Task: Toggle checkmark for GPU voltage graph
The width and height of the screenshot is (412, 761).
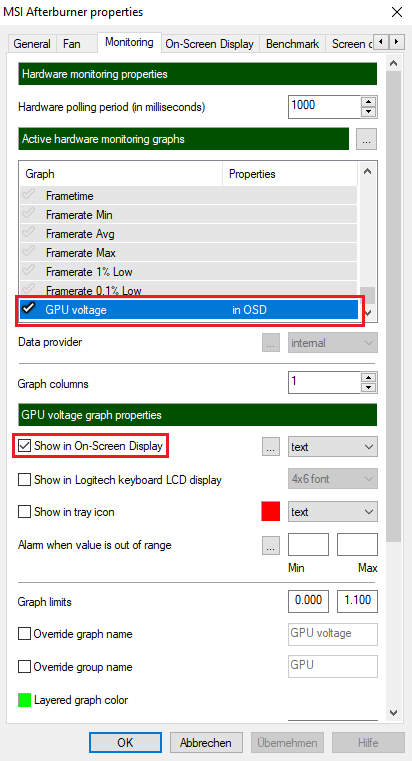Action: (x=29, y=309)
